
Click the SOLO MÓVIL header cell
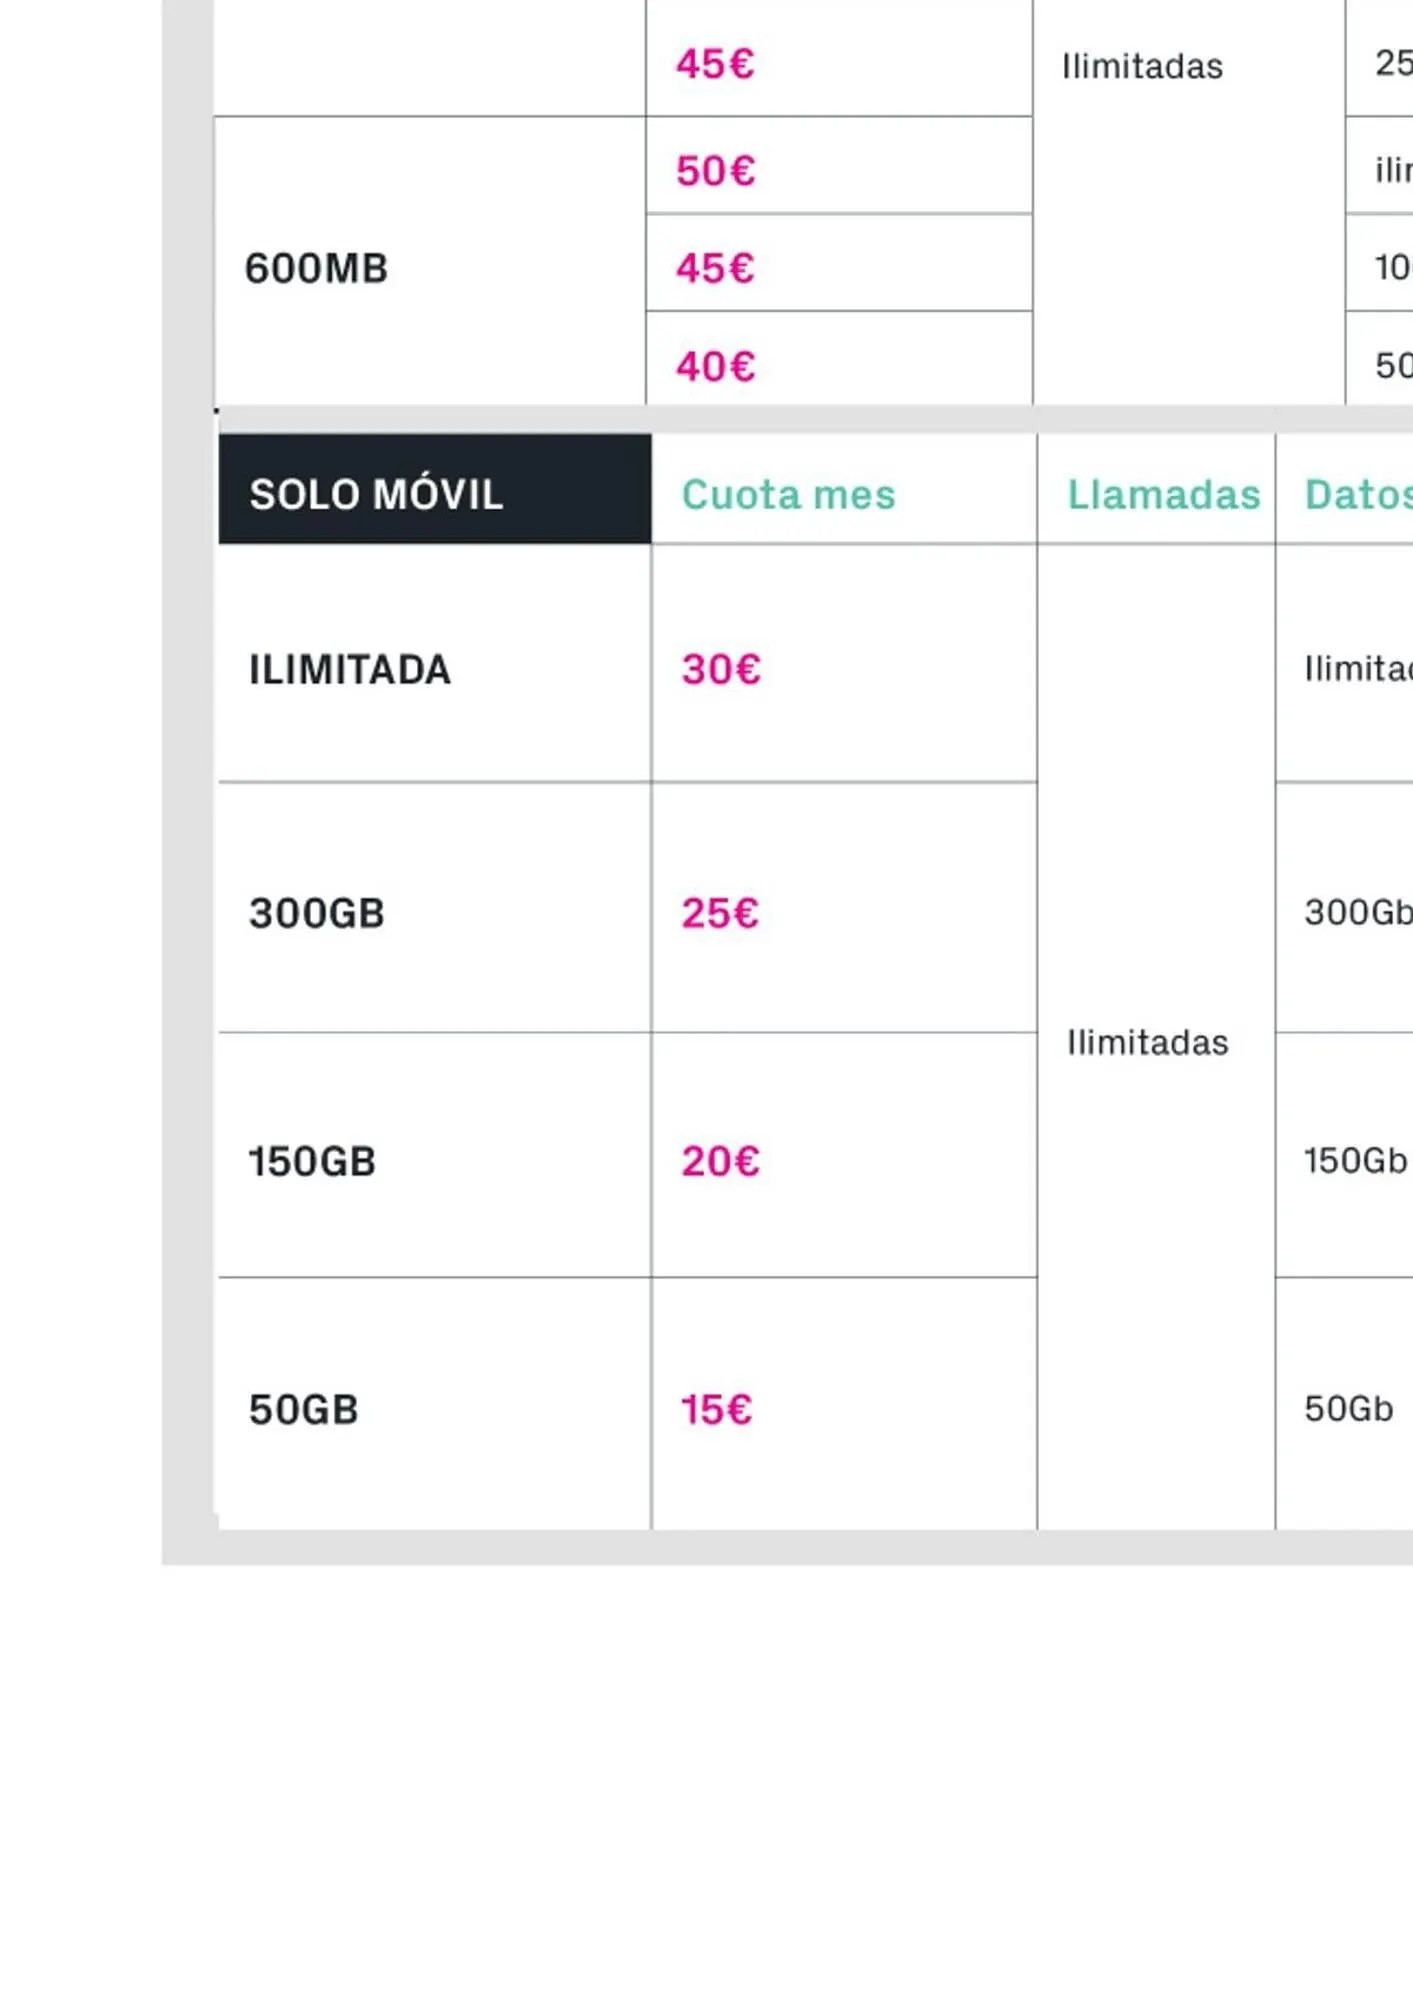click(x=376, y=494)
